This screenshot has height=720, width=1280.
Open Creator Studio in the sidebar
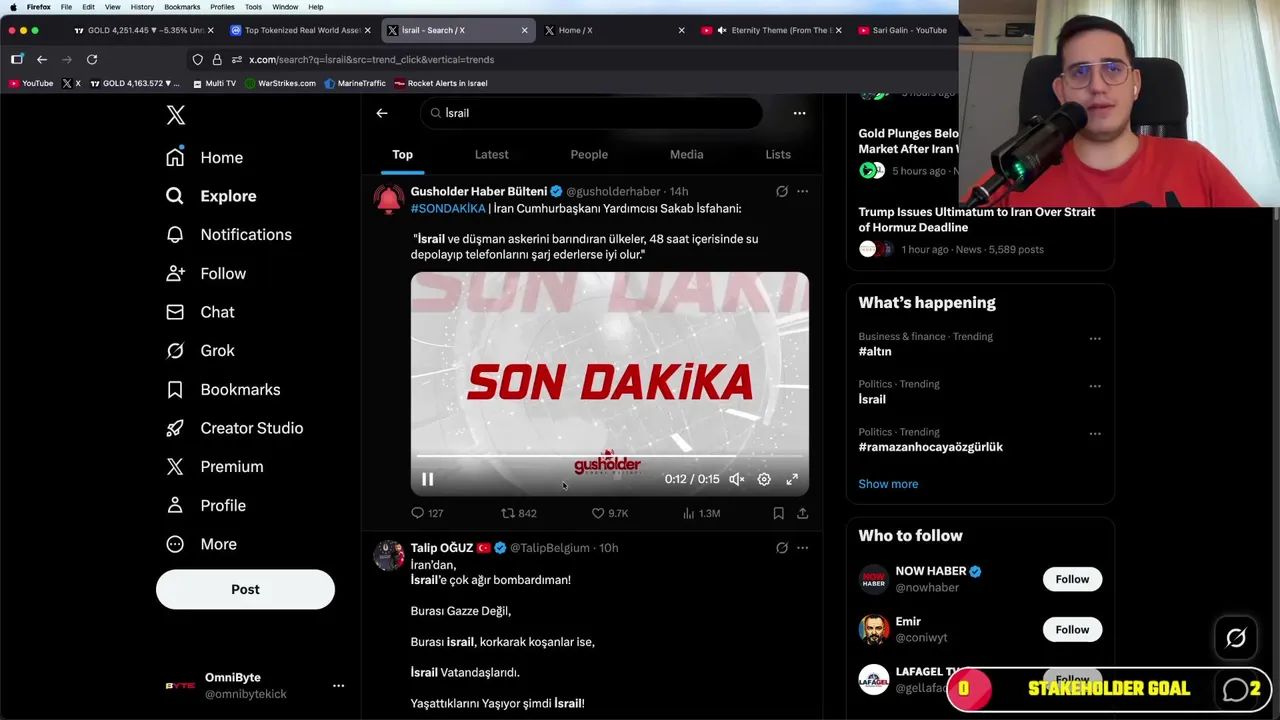click(235, 428)
